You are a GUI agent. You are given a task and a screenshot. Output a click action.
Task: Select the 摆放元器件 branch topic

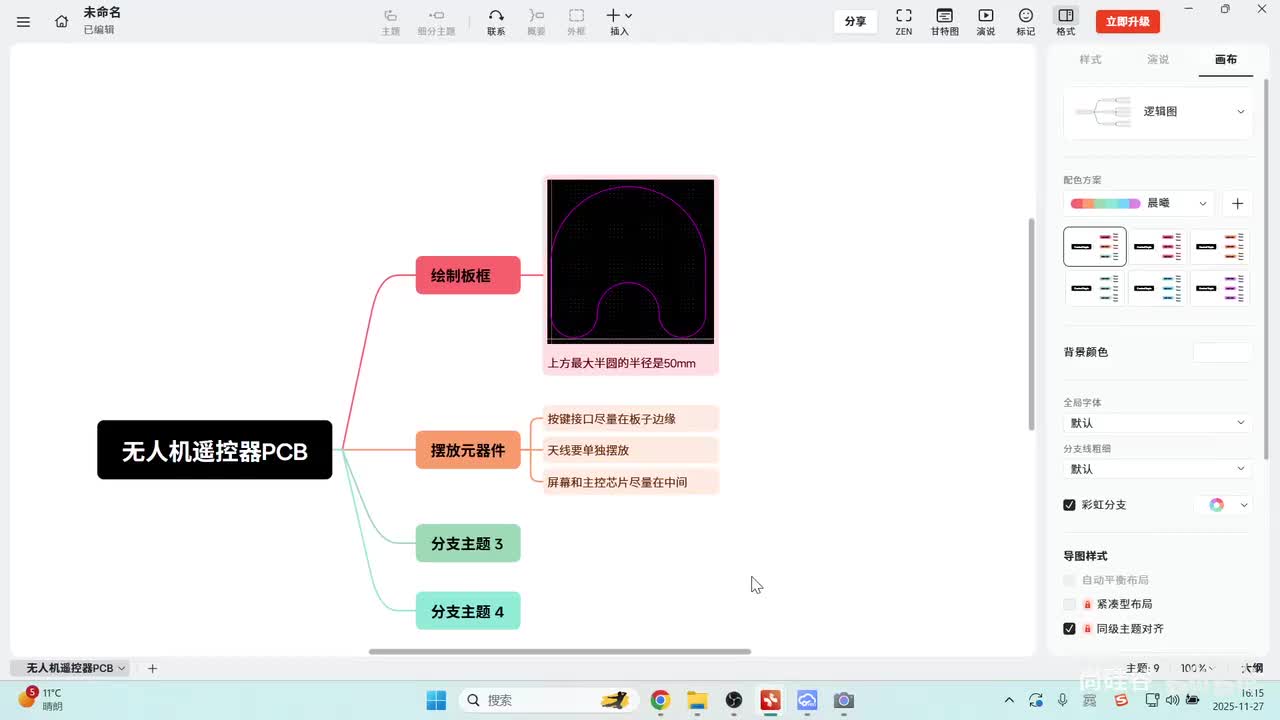click(468, 450)
